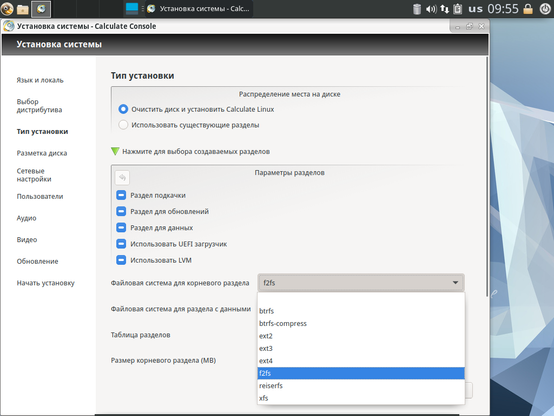Choose ext2 from the filesystem list
554x416 pixels.
[361, 336]
